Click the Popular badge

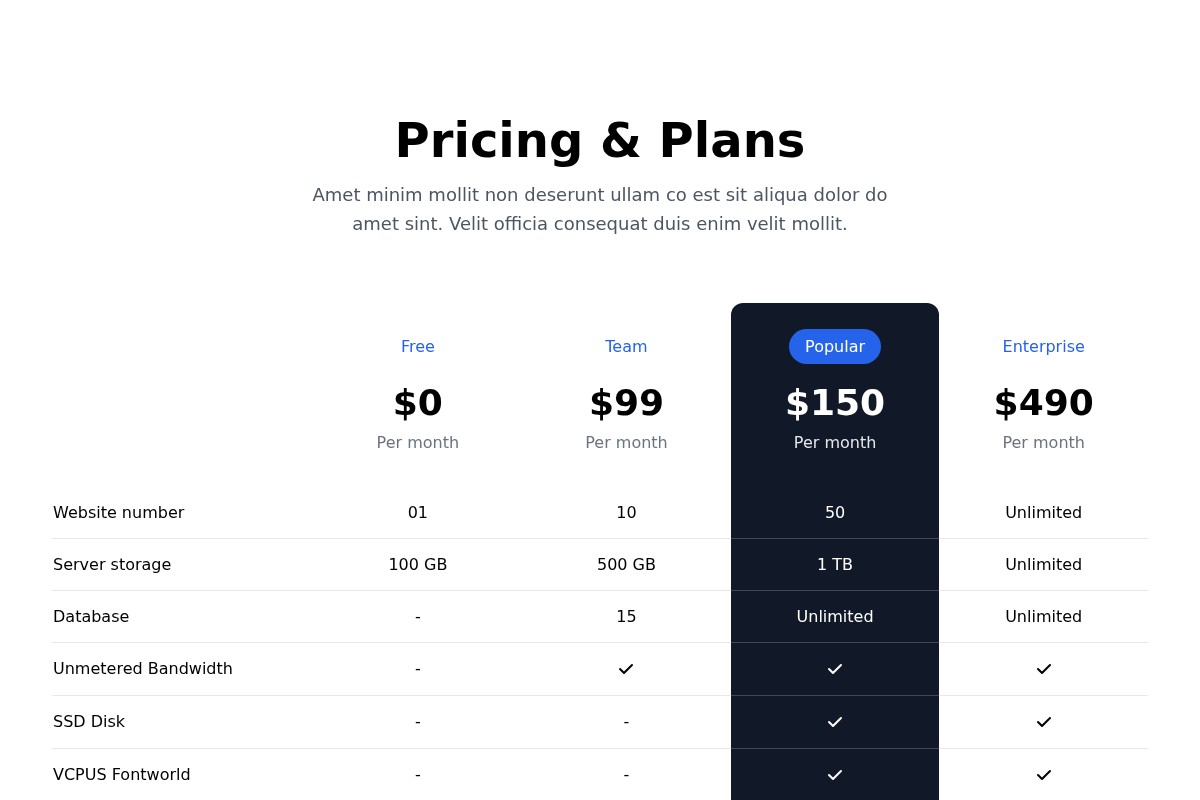(835, 346)
